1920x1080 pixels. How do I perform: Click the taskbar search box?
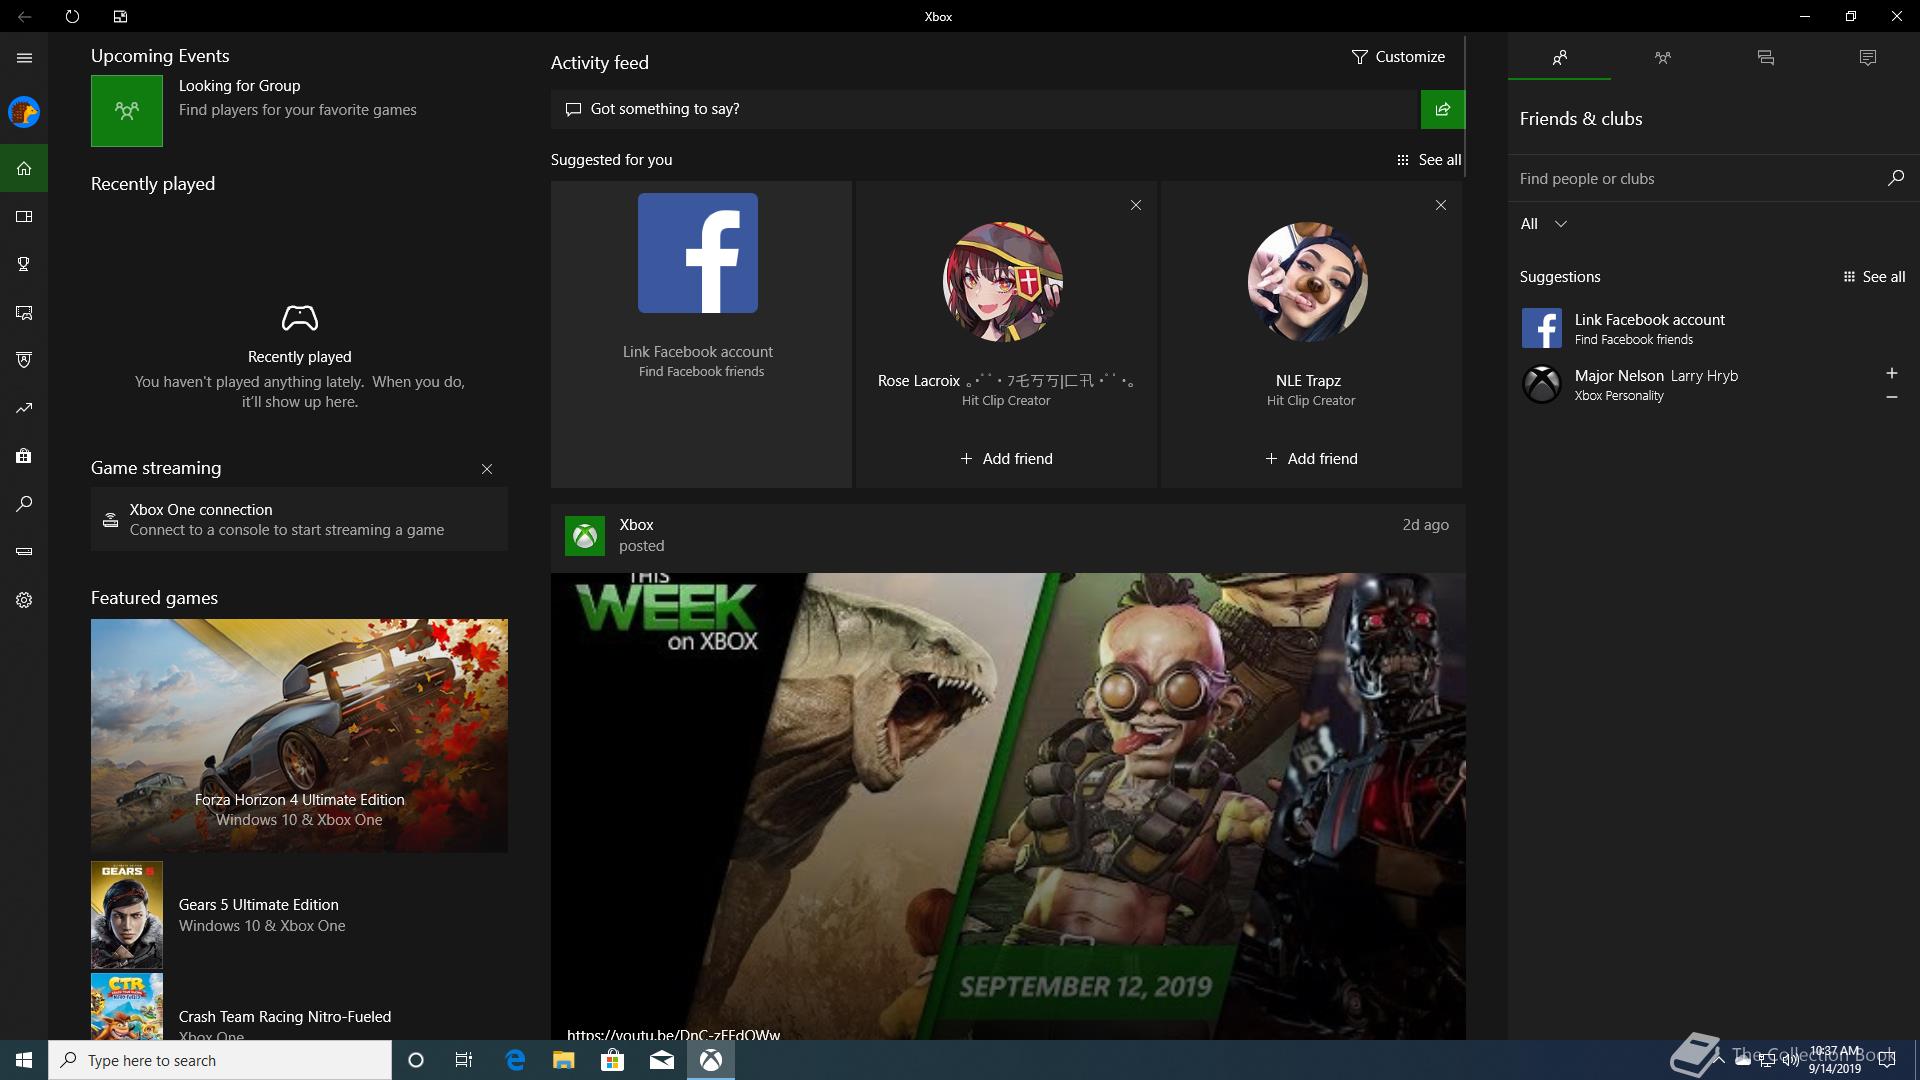point(220,1060)
